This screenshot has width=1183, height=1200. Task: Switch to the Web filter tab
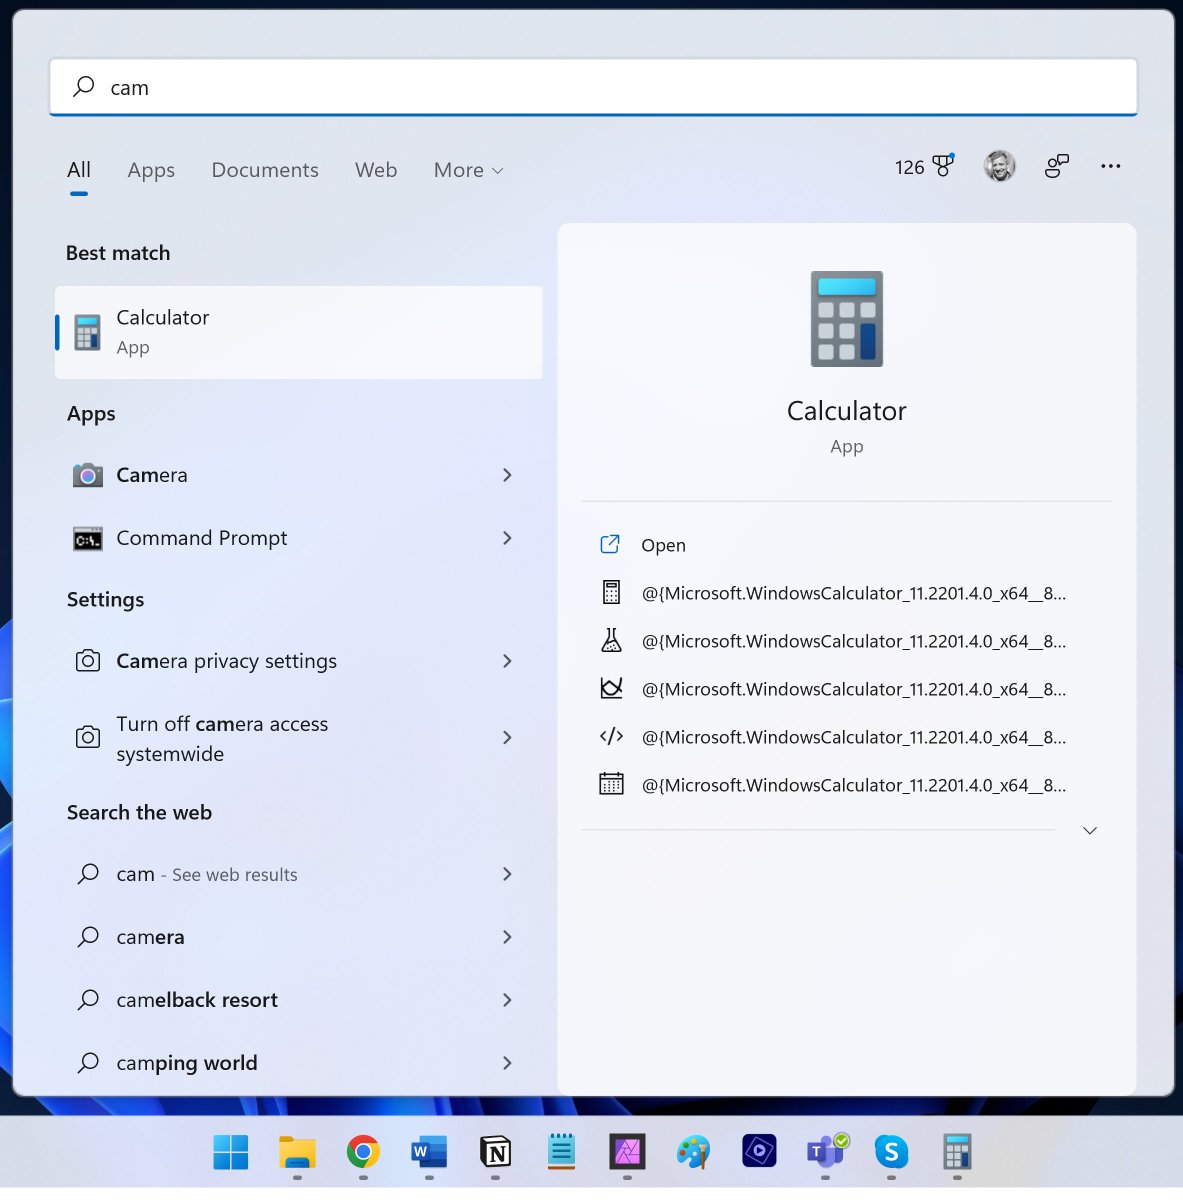pyautogui.click(x=376, y=170)
